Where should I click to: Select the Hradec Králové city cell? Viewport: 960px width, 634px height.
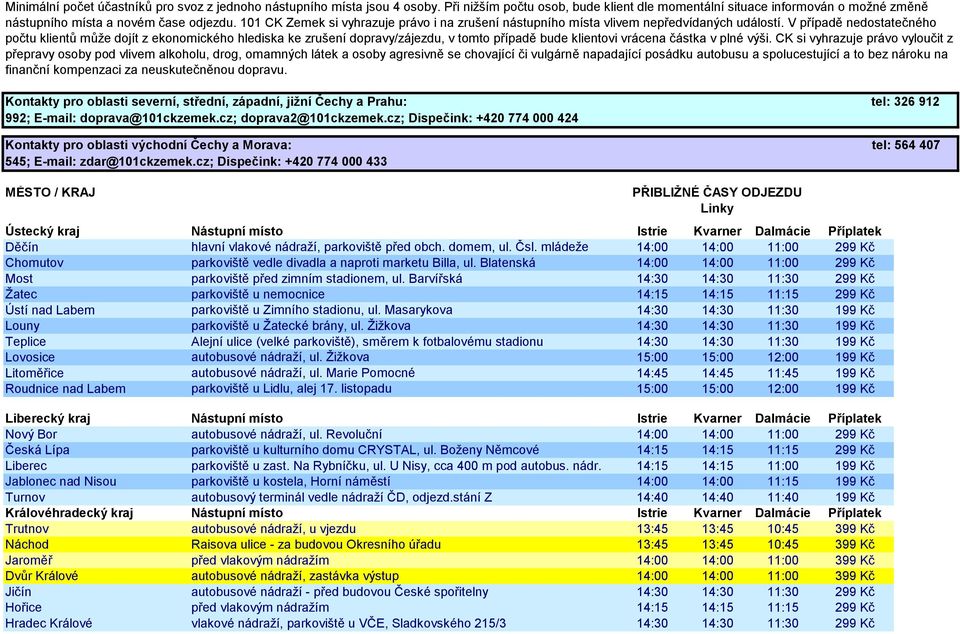48,624
